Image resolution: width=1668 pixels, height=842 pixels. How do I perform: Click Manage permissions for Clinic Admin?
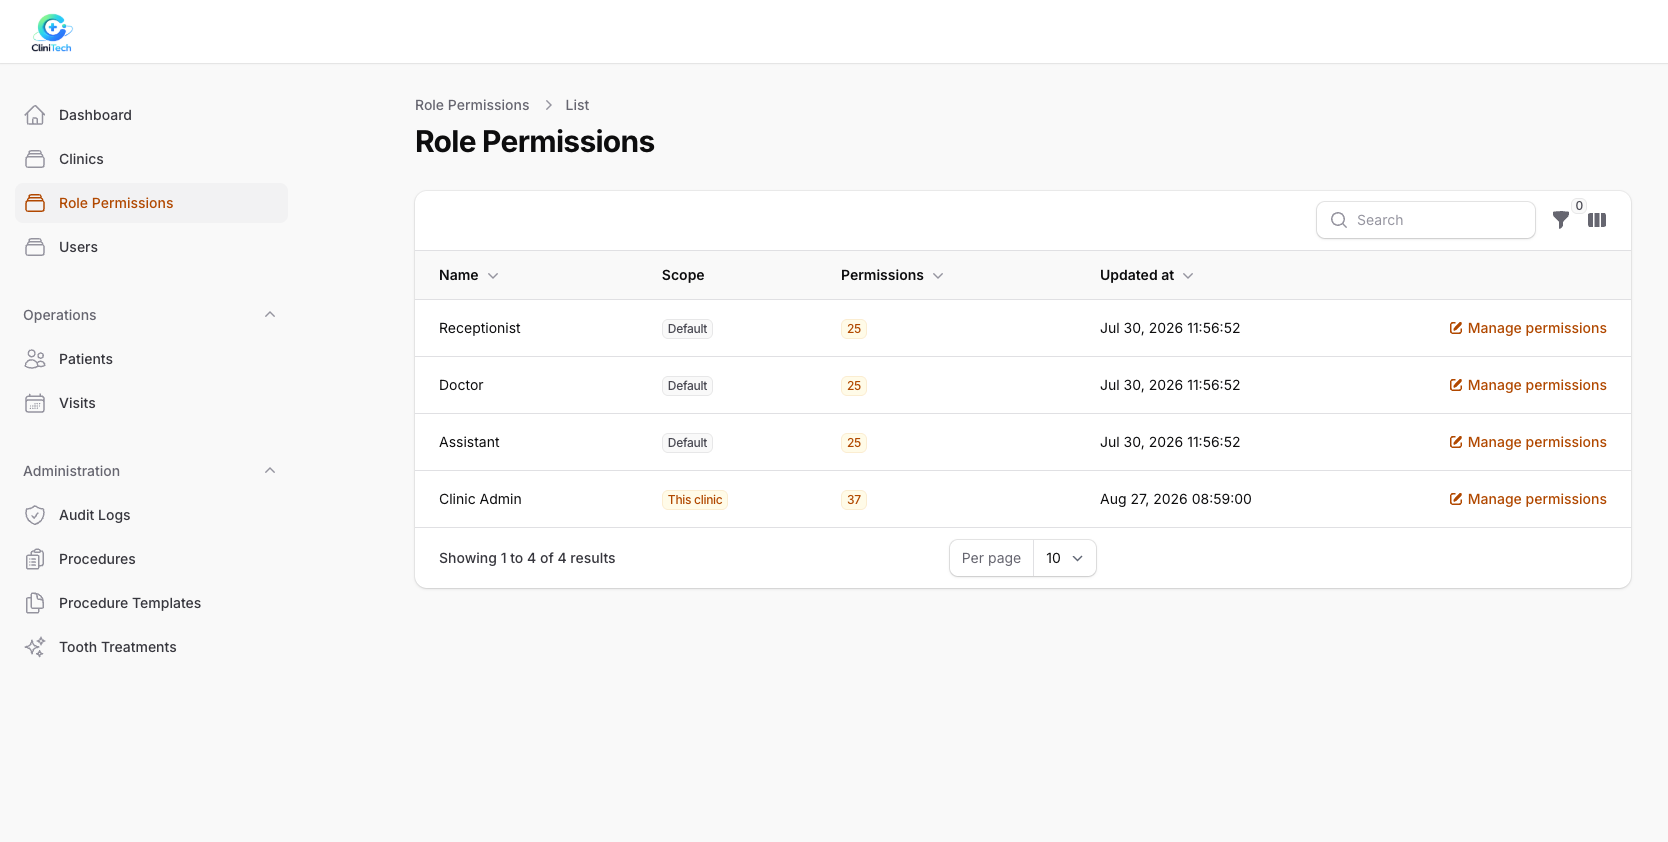(1528, 499)
